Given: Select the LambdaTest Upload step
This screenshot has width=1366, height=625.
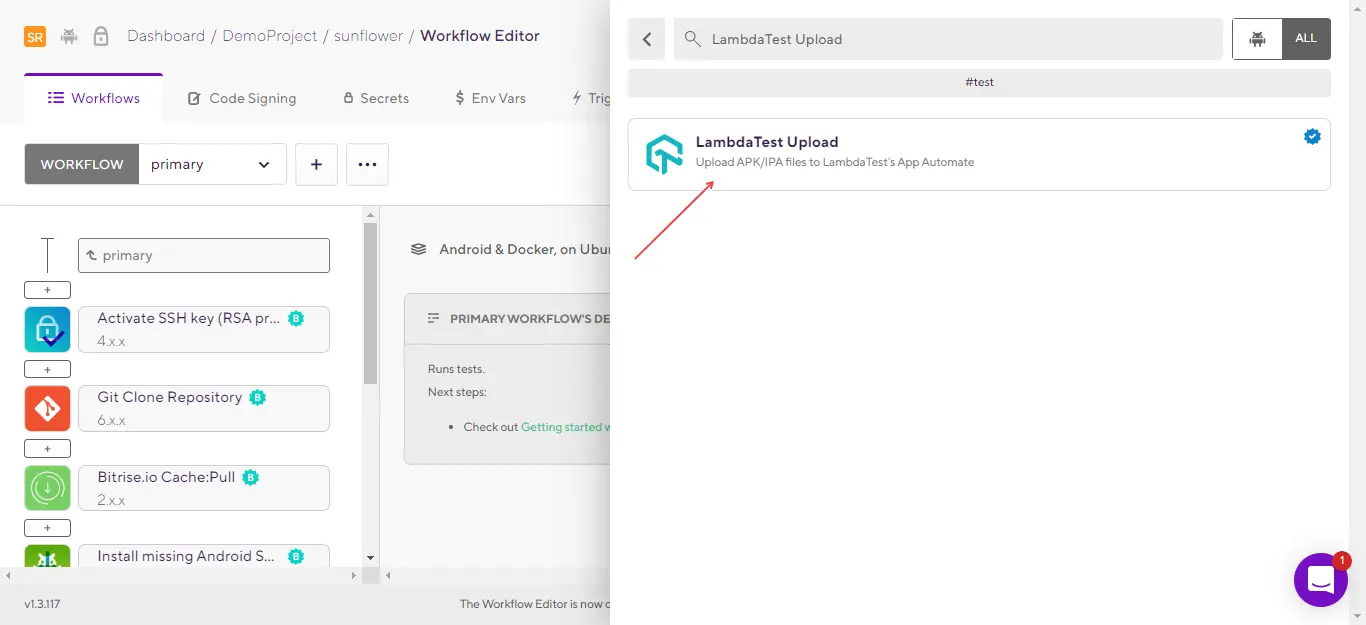Looking at the screenshot, I should 978,154.
